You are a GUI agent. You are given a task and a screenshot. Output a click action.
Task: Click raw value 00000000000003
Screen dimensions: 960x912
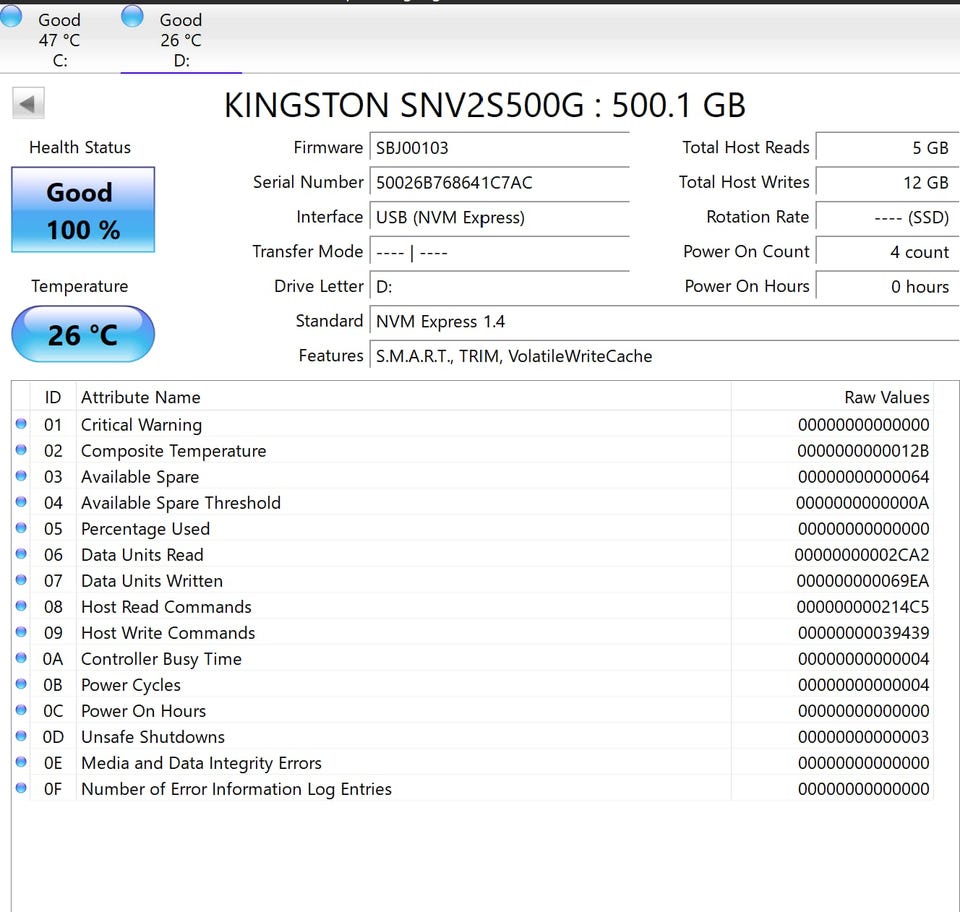coord(863,737)
